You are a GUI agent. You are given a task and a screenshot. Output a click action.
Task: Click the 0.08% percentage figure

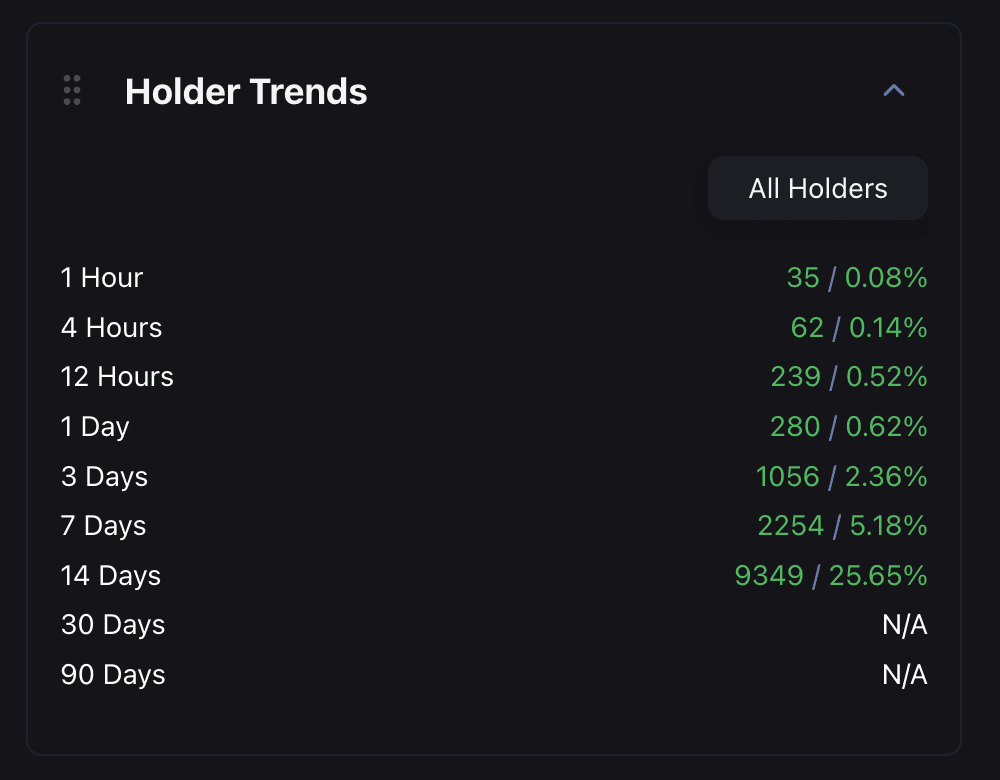click(x=884, y=278)
